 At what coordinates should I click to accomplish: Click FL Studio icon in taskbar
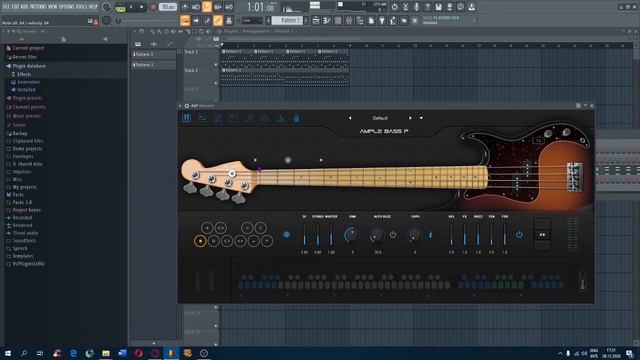coord(171,353)
